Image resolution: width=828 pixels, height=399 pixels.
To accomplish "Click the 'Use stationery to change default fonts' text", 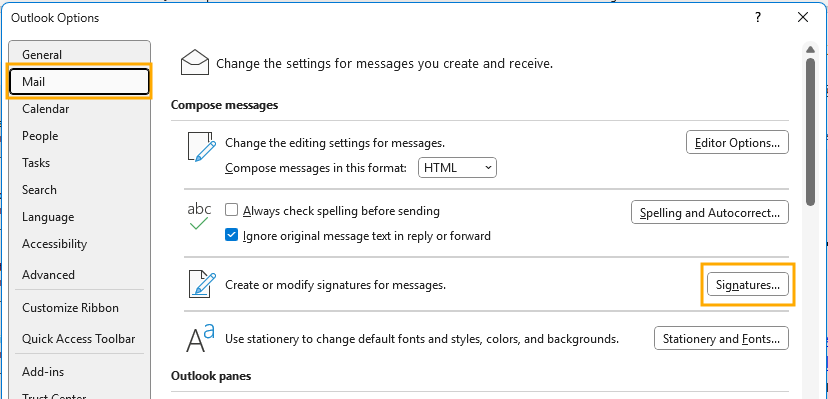I will point(422,338).
